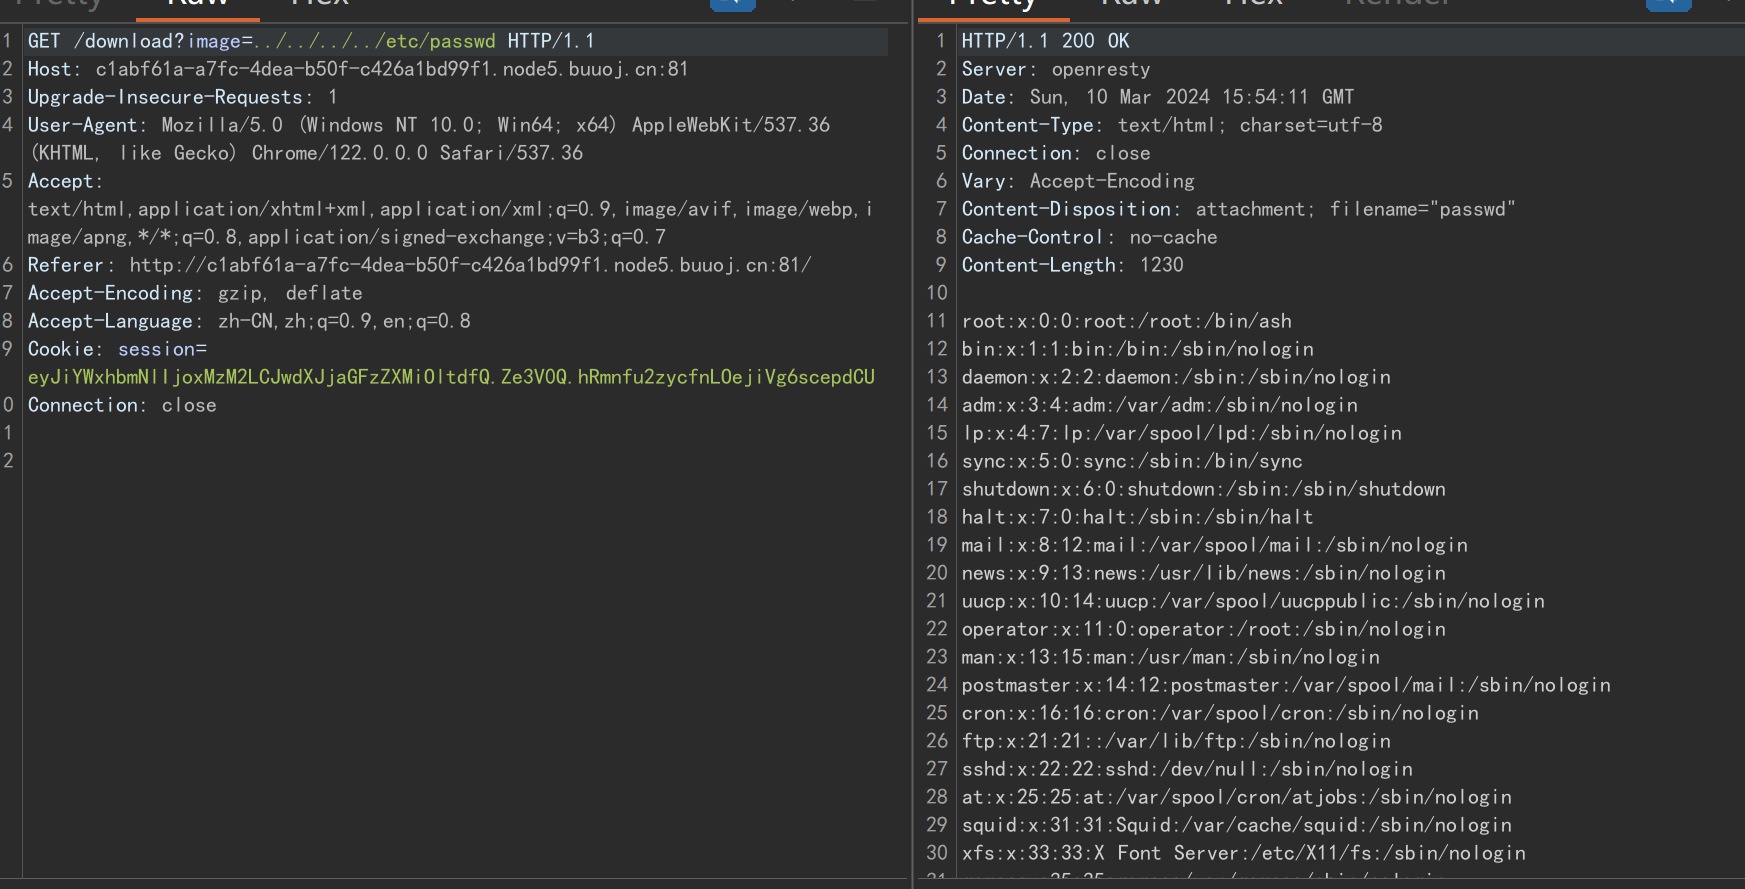Click the xfs:x:33:33 X Font Server entry

pyautogui.click(x=1244, y=853)
